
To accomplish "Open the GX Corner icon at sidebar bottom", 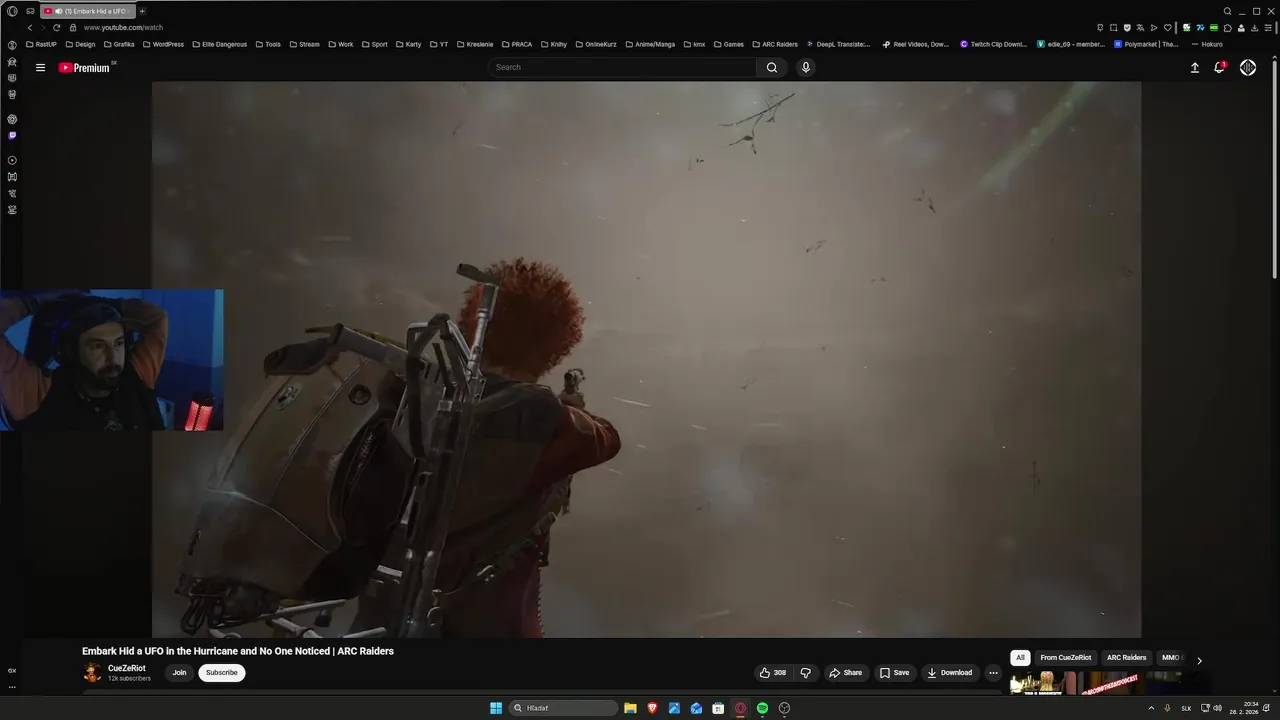I will (x=12, y=671).
